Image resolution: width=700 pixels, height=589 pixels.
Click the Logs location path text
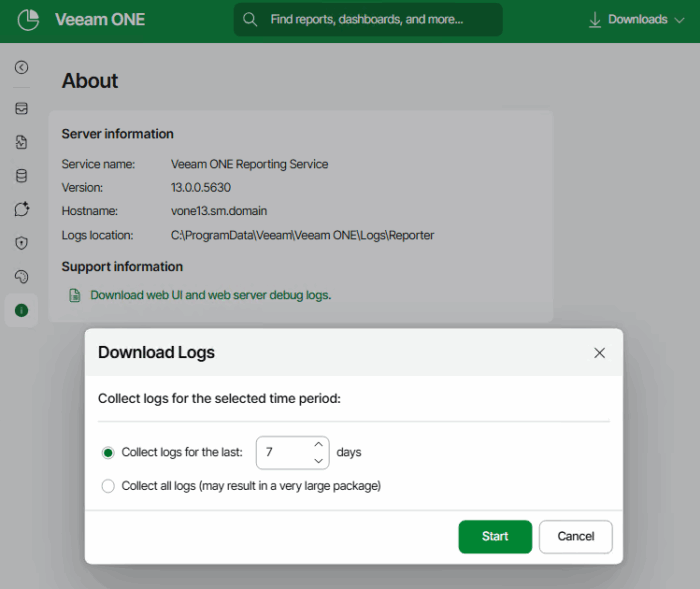point(302,235)
